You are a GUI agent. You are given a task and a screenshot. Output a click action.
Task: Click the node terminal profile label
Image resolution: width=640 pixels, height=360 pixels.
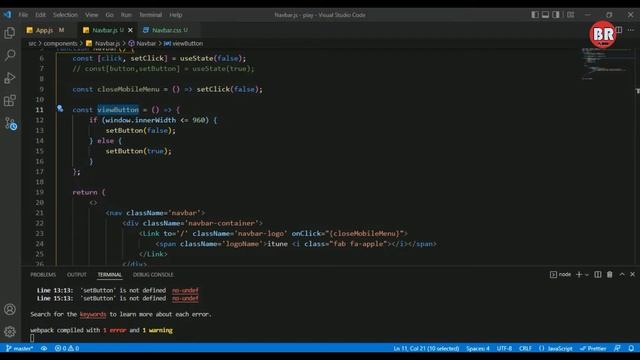565,274
